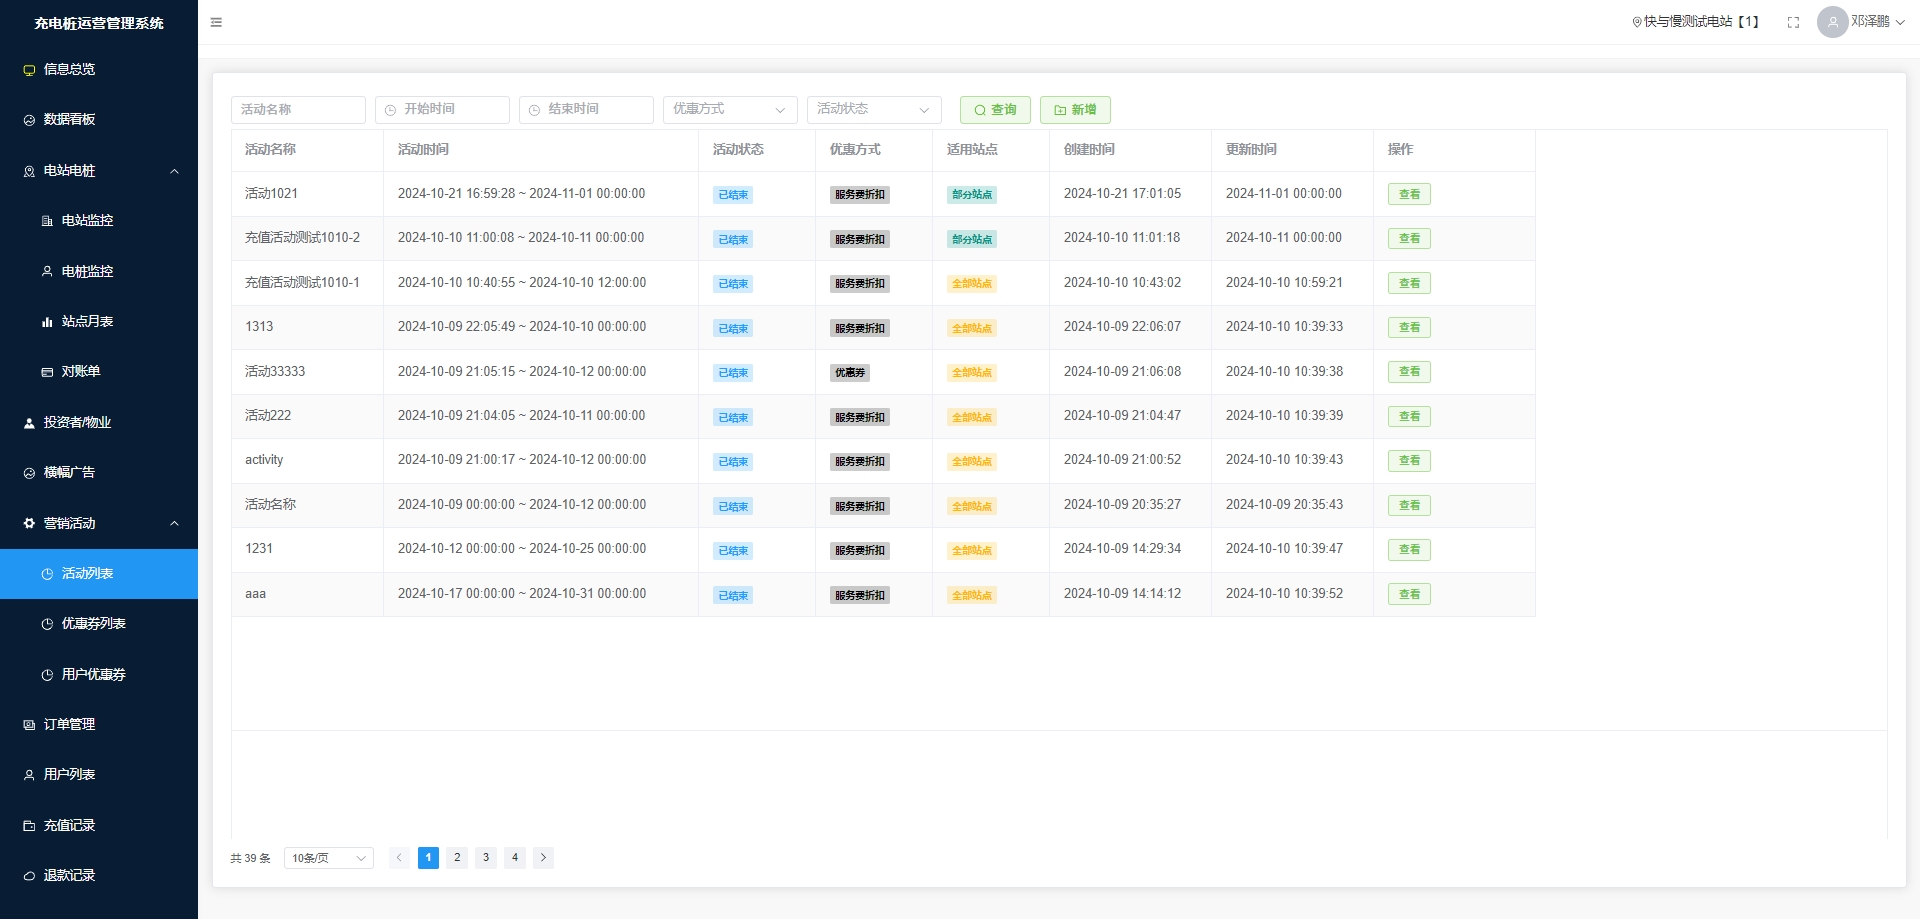Click 全部站点 tag in 1313 row
This screenshot has width=1920, height=919.
pos(972,328)
